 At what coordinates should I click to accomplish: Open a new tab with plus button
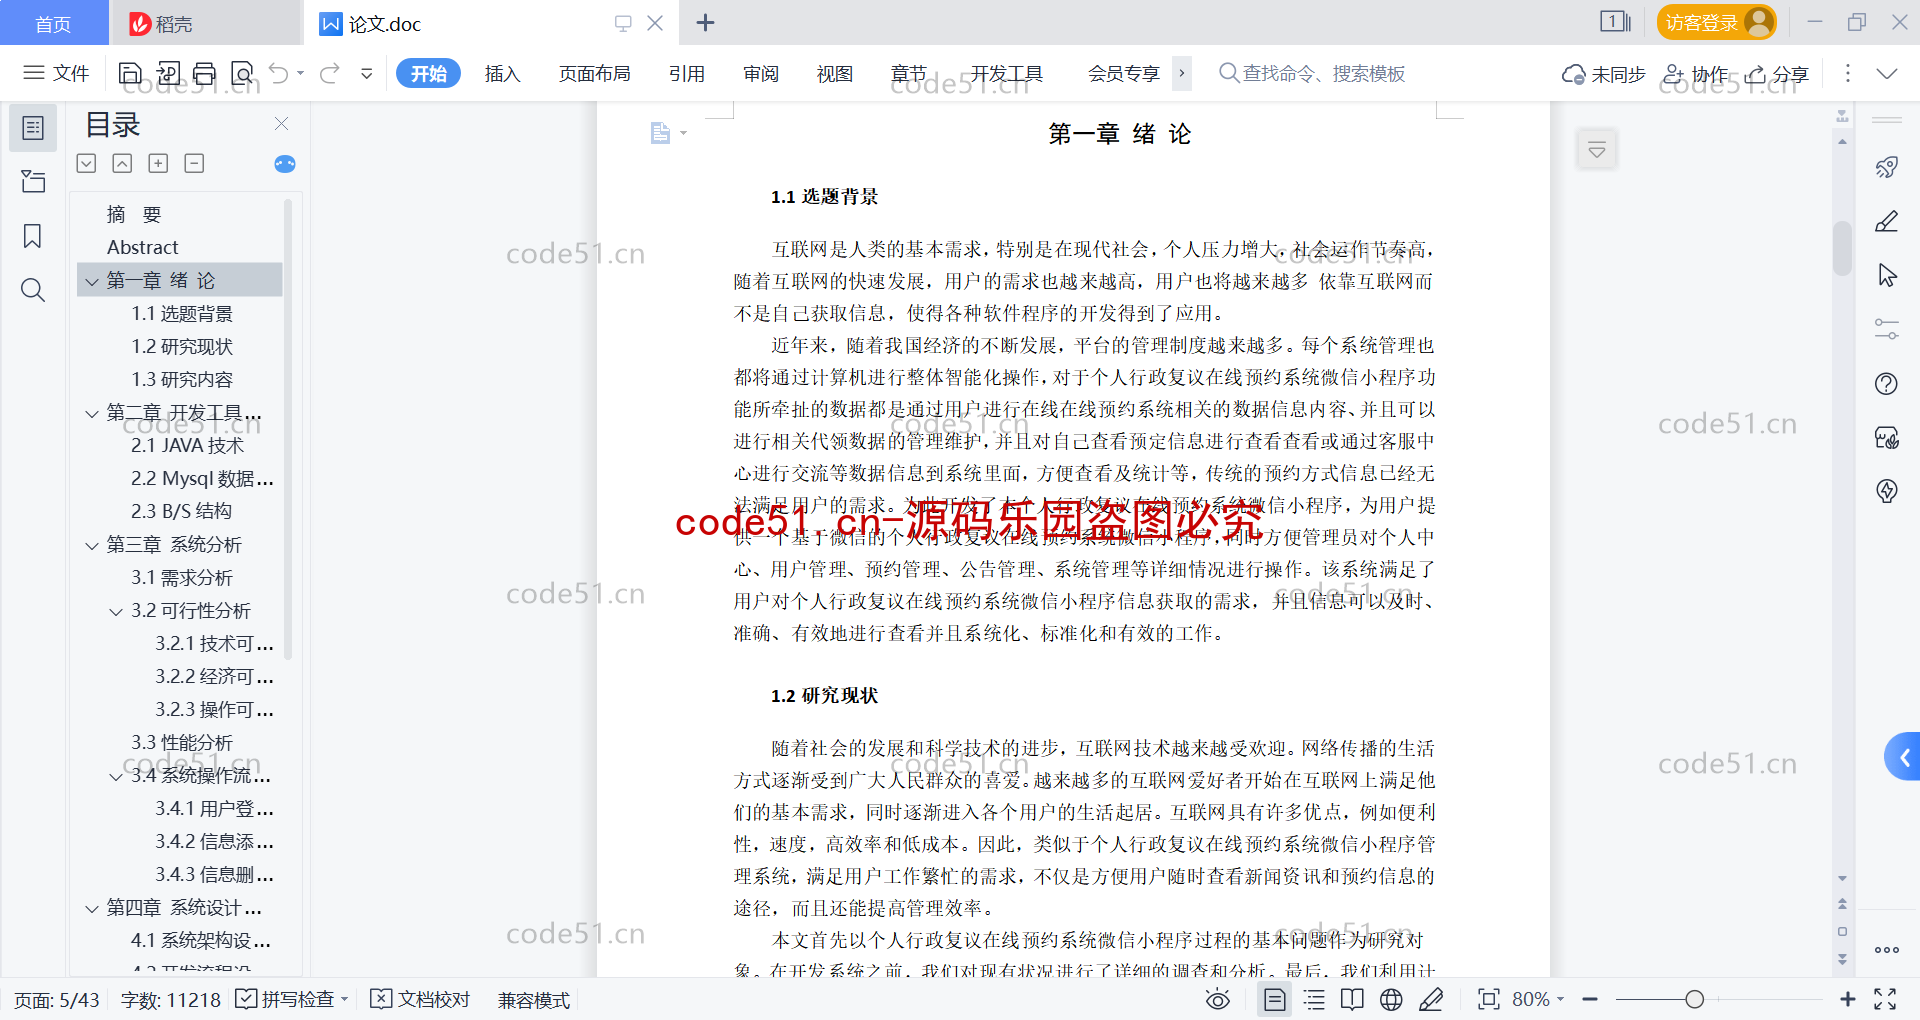(705, 22)
